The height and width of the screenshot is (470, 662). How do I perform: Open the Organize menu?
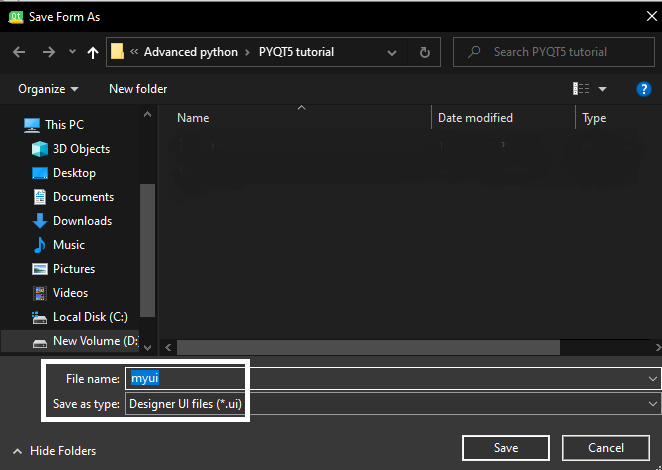point(48,89)
